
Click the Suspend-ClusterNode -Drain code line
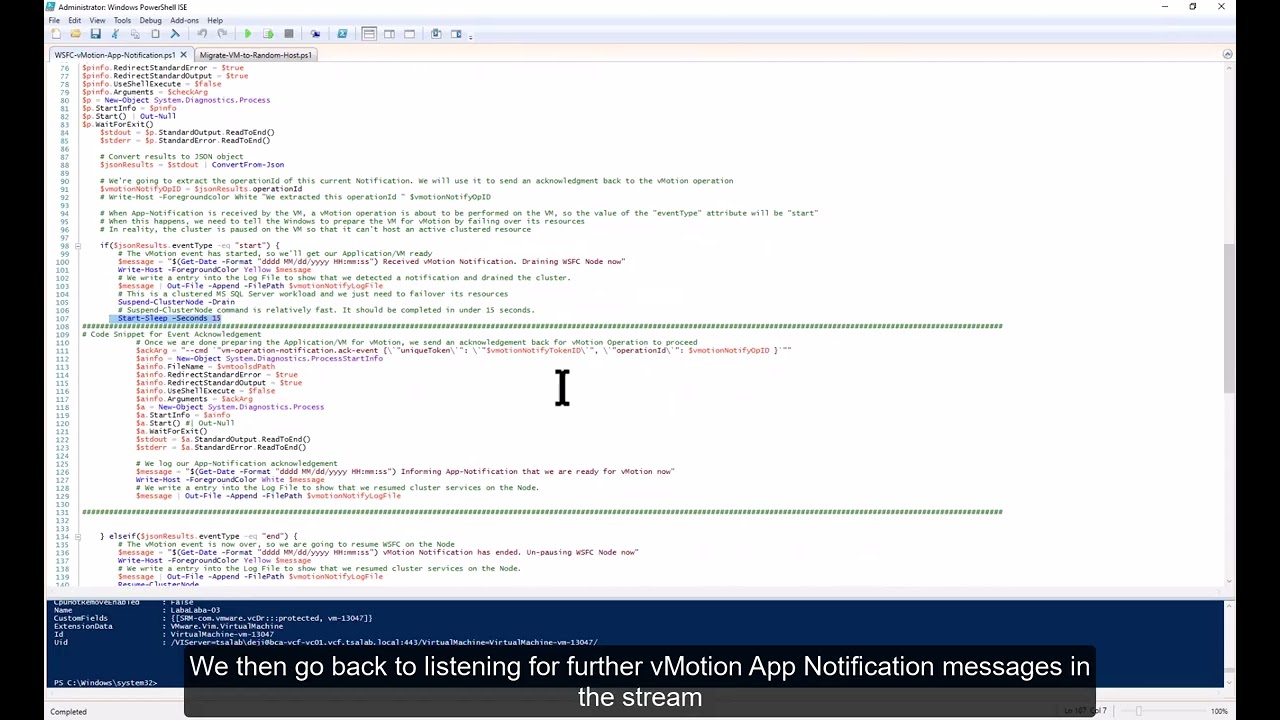(x=176, y=302)
